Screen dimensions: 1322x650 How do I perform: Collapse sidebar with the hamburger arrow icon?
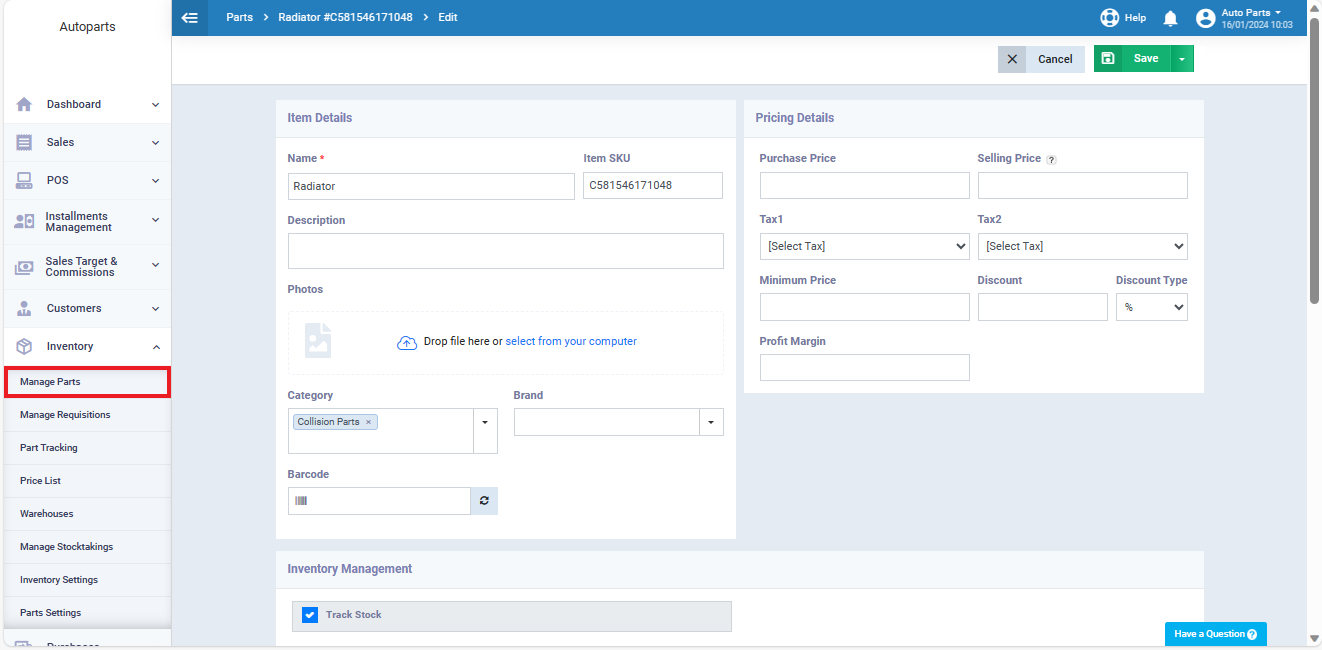coord(190,18)
